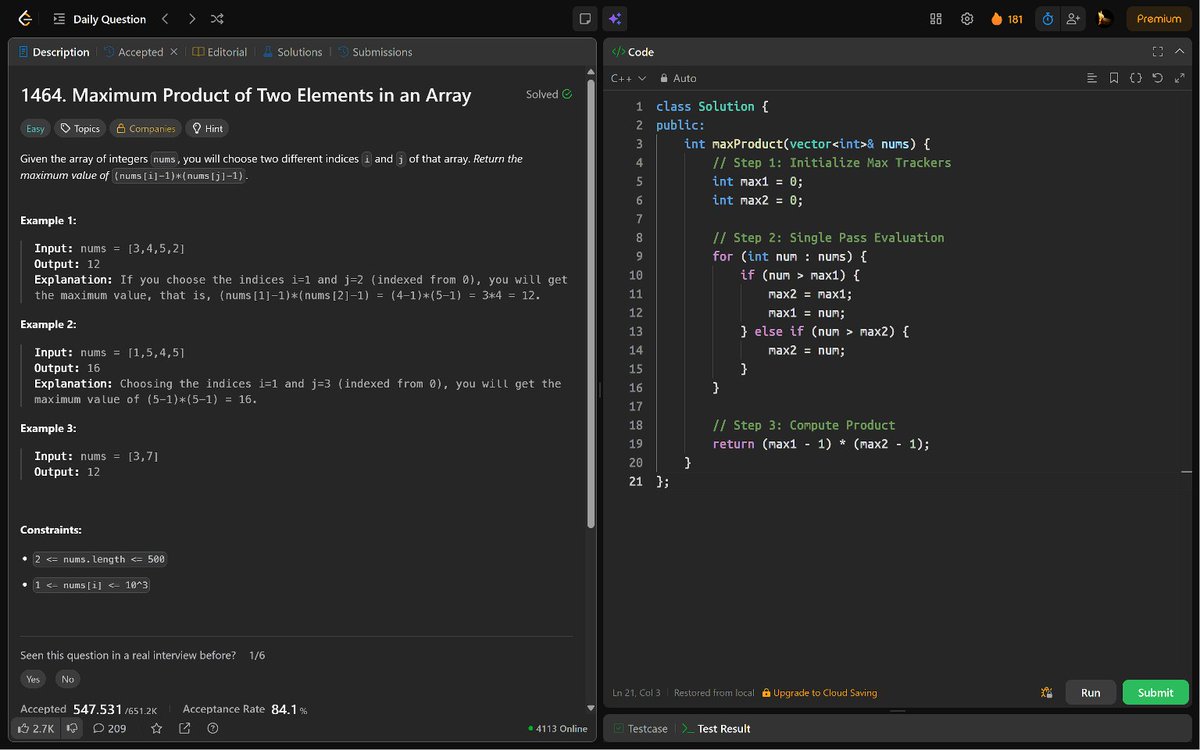Switch to the Submissions tab

[375, 52]
